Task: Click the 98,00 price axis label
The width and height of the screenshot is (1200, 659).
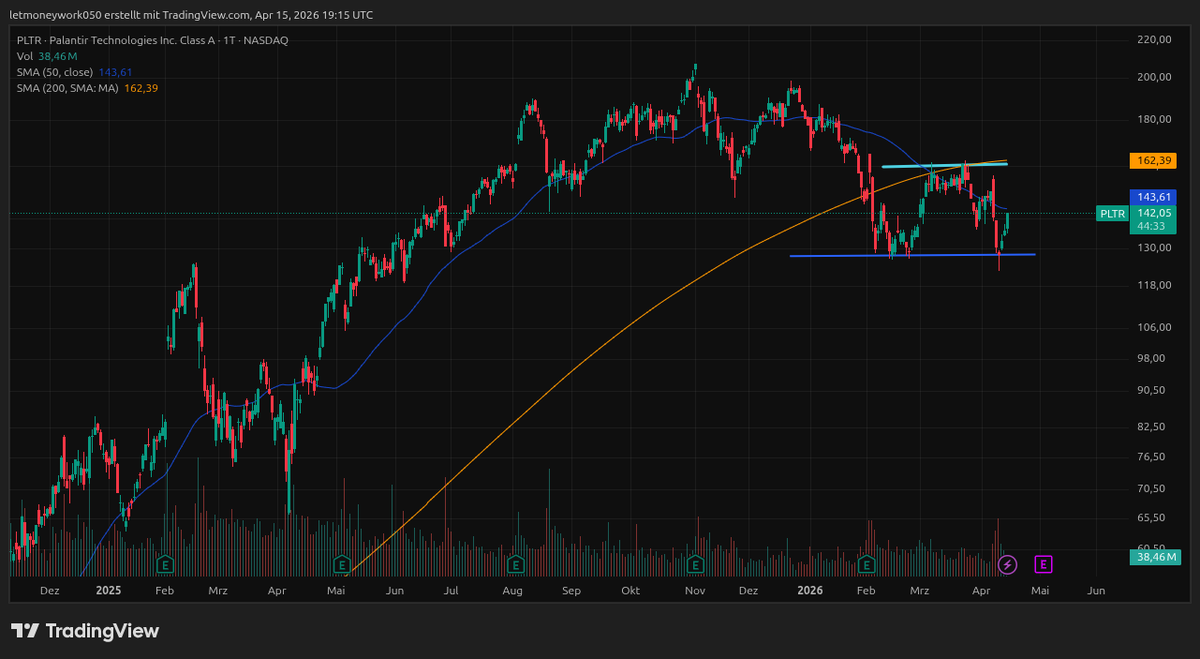Action: 1153,359
